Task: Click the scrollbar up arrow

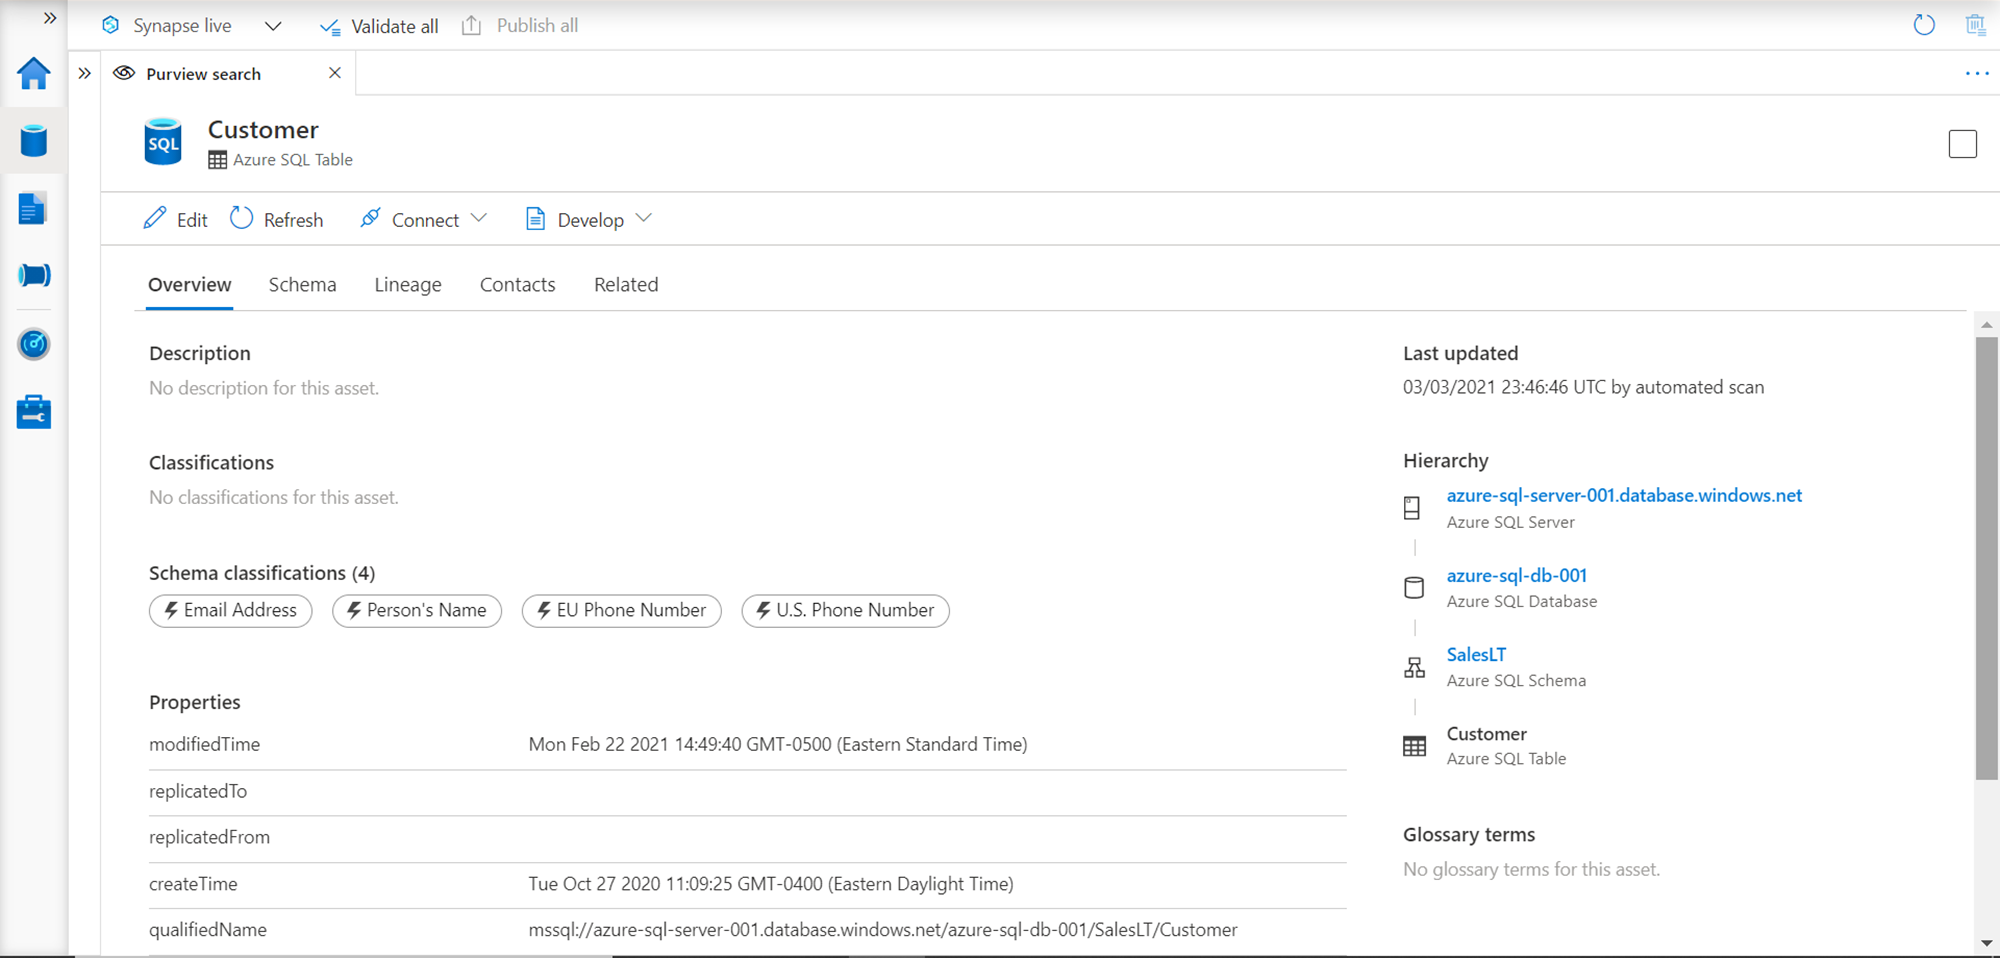Action: pos(1987,324)
